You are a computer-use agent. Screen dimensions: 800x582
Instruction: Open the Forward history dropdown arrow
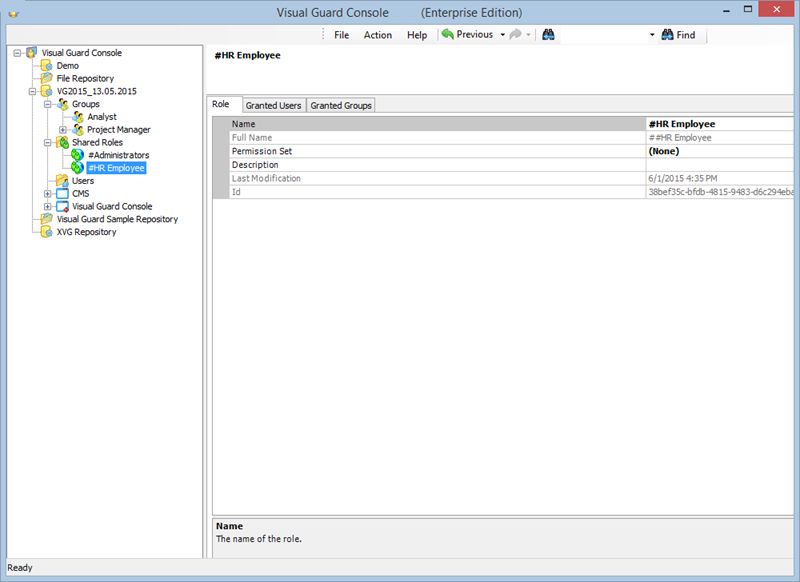coord(529,35)
